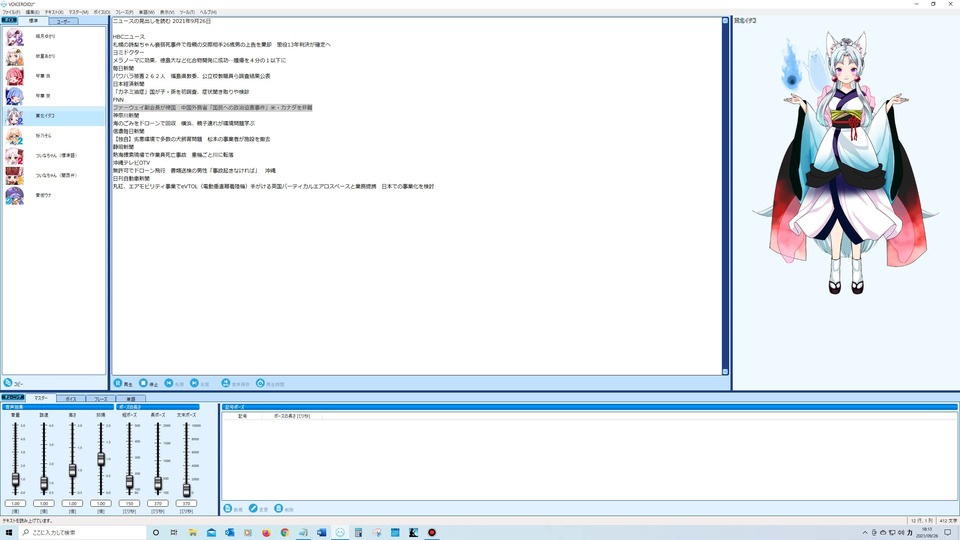Select the 結月ゆかり voice
Screen dimensions: 960x540
(x=54, y=37)
